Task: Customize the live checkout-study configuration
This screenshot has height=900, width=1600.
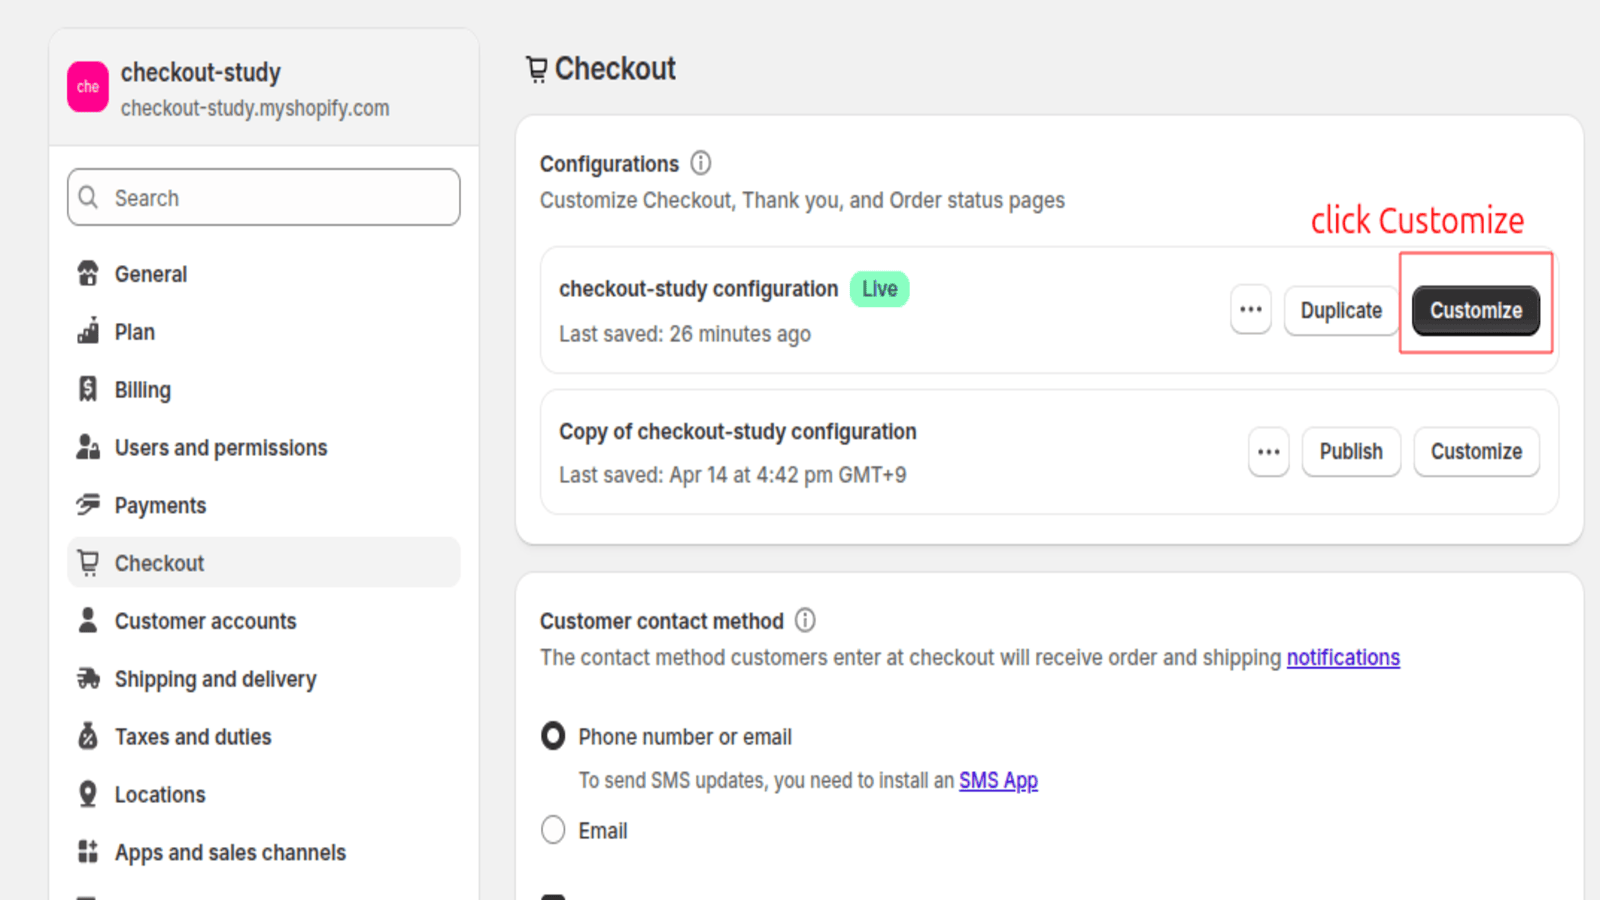Action: 1476,310
